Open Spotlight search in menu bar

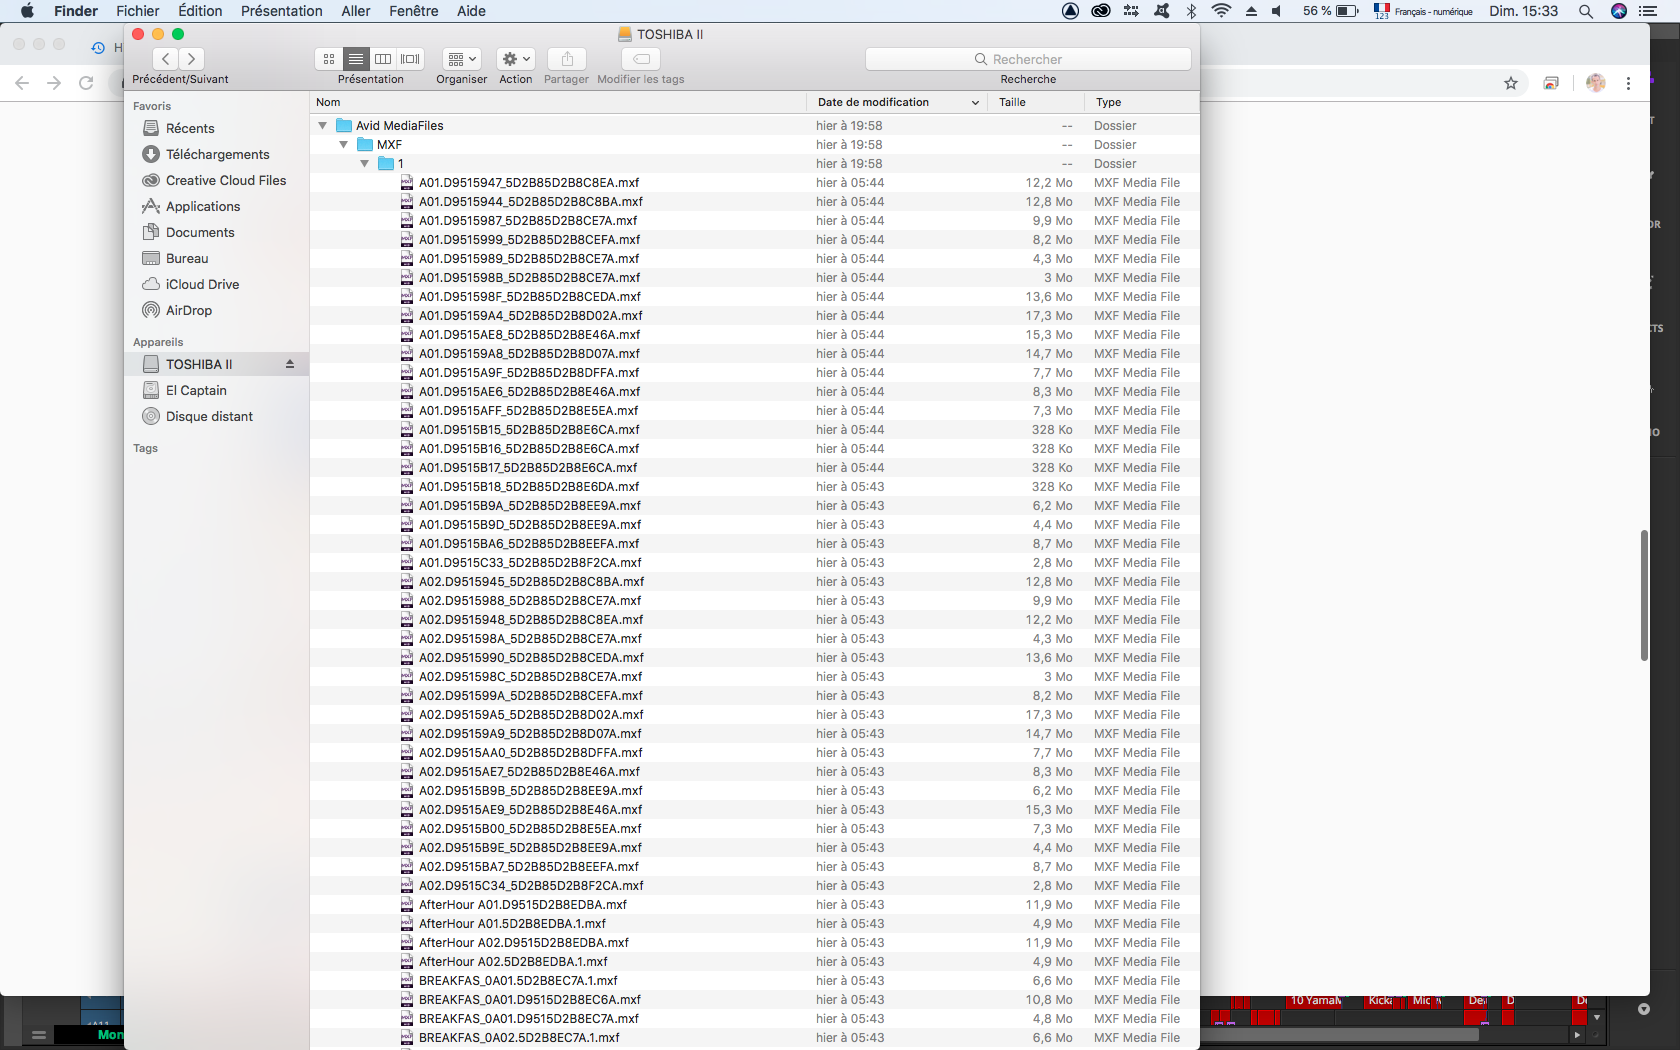[1586, 11]
